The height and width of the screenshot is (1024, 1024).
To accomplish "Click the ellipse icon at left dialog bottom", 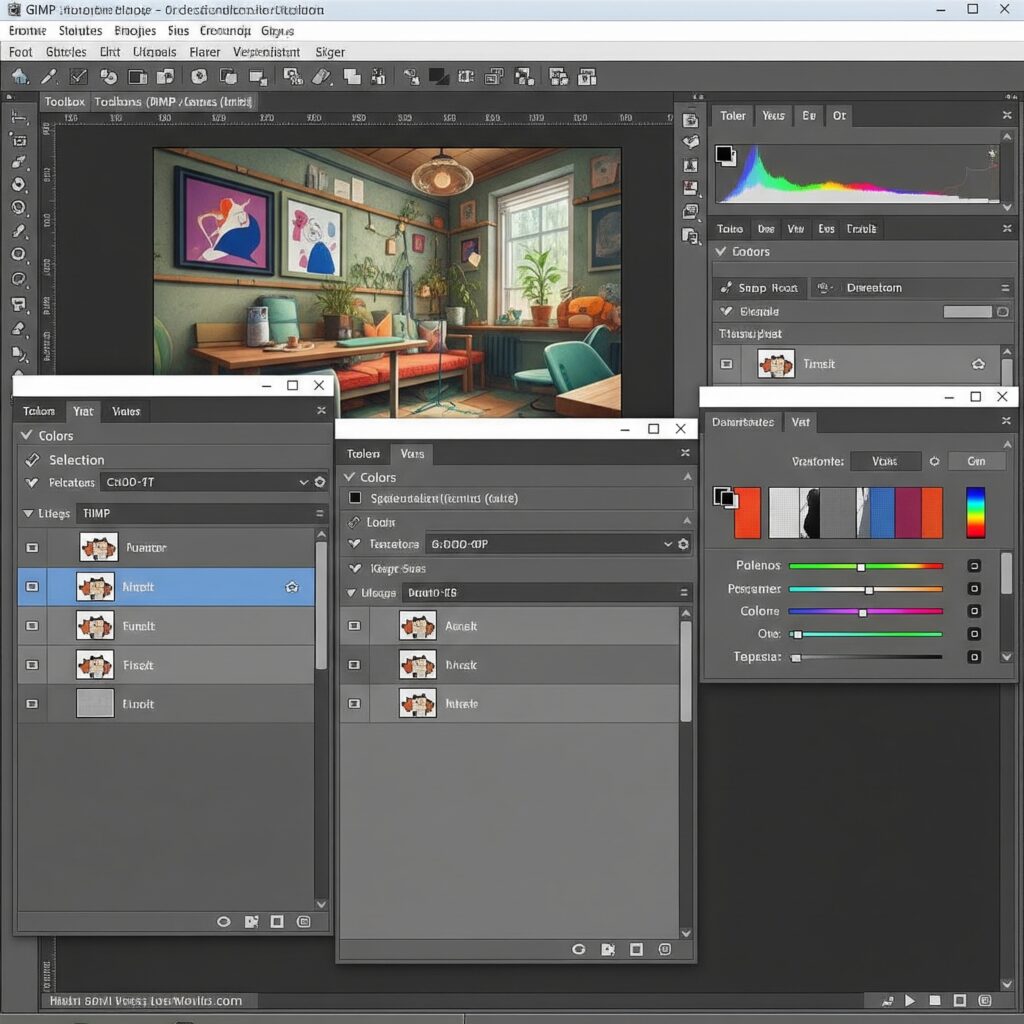I will coord(223,921).
